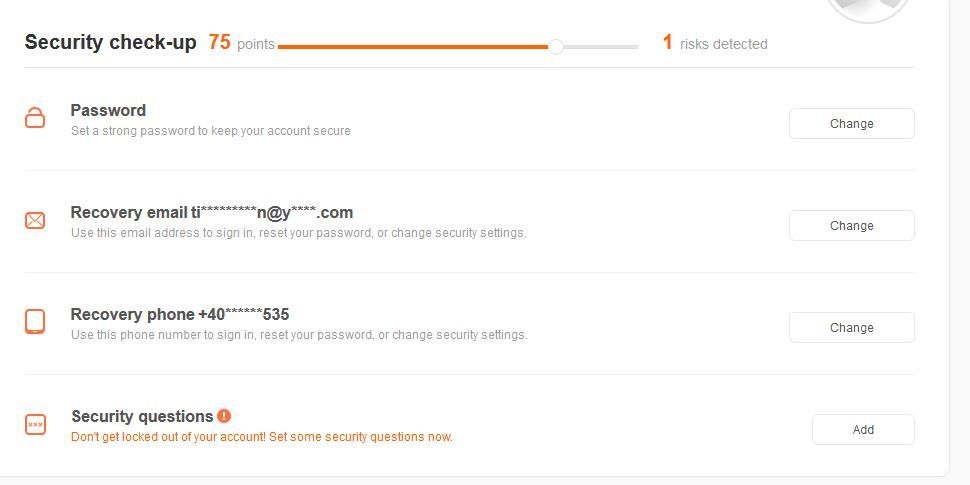Click the security score slider handle
The width and height of the screenshot is (970, 485).
click(x=556, y=46)
